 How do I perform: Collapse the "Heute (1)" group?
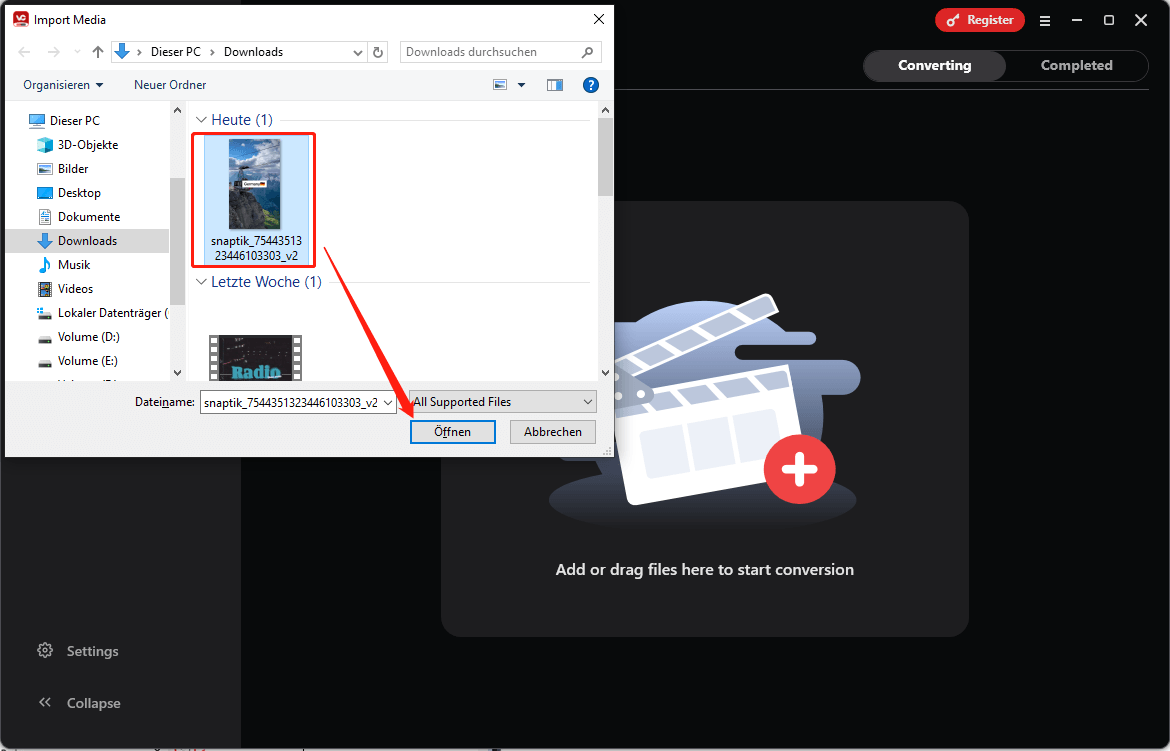pyautogui.click(x=200, y=119)
